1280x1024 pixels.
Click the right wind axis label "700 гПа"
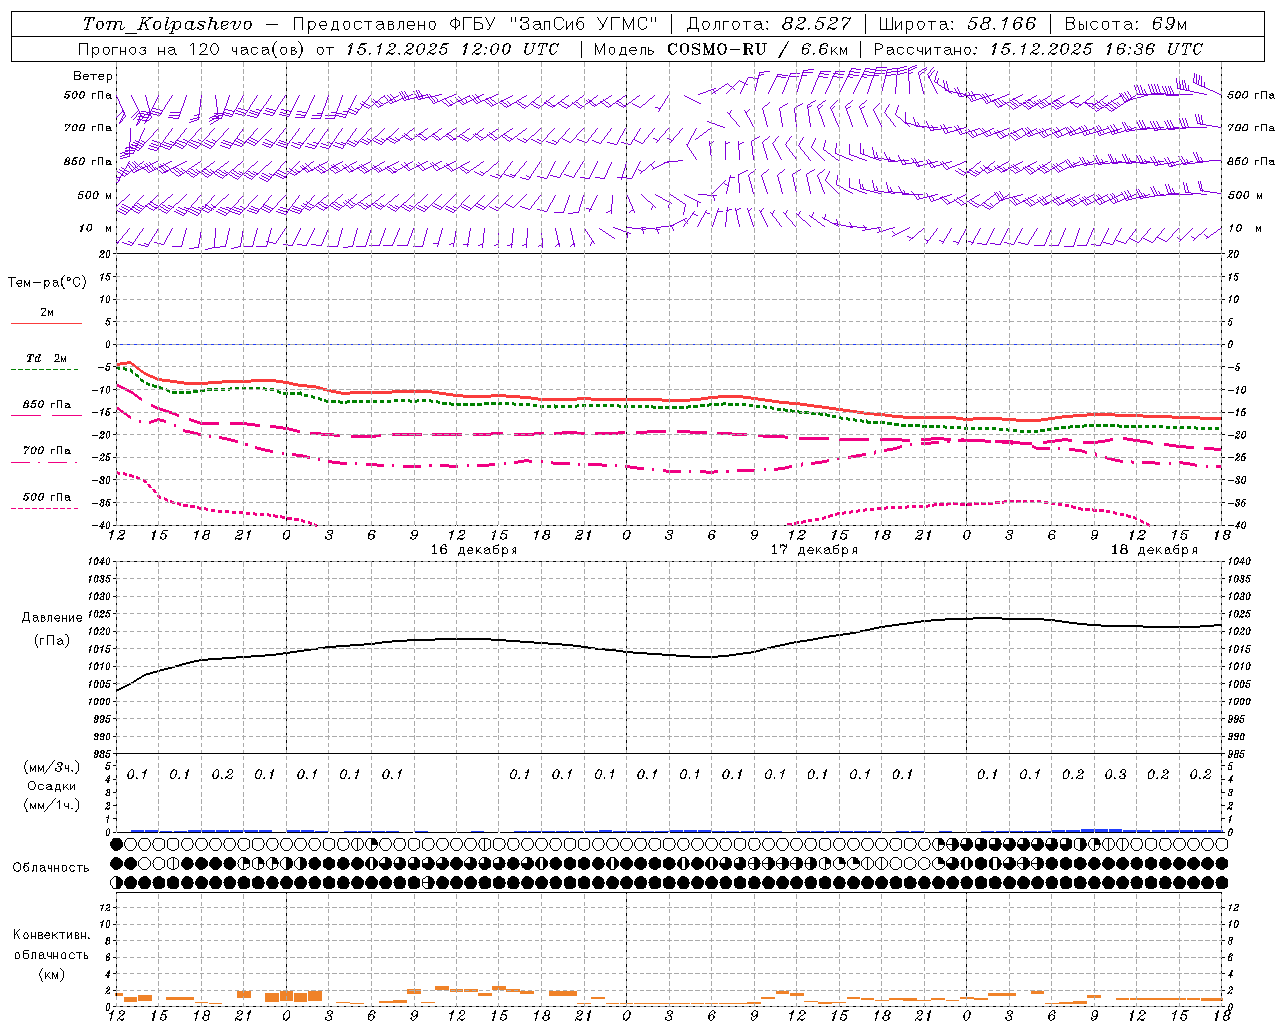[x=1250, y=128]
